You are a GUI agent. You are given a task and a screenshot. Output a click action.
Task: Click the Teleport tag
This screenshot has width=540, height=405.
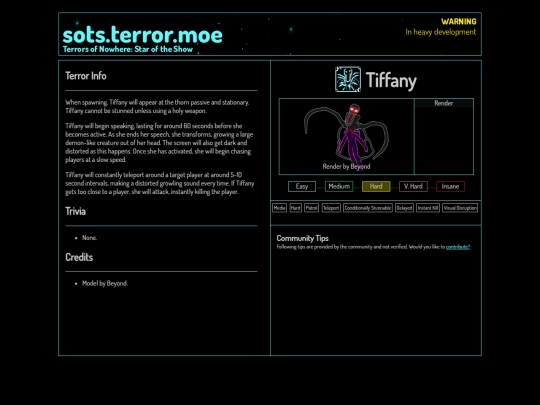tap(331, 208)
